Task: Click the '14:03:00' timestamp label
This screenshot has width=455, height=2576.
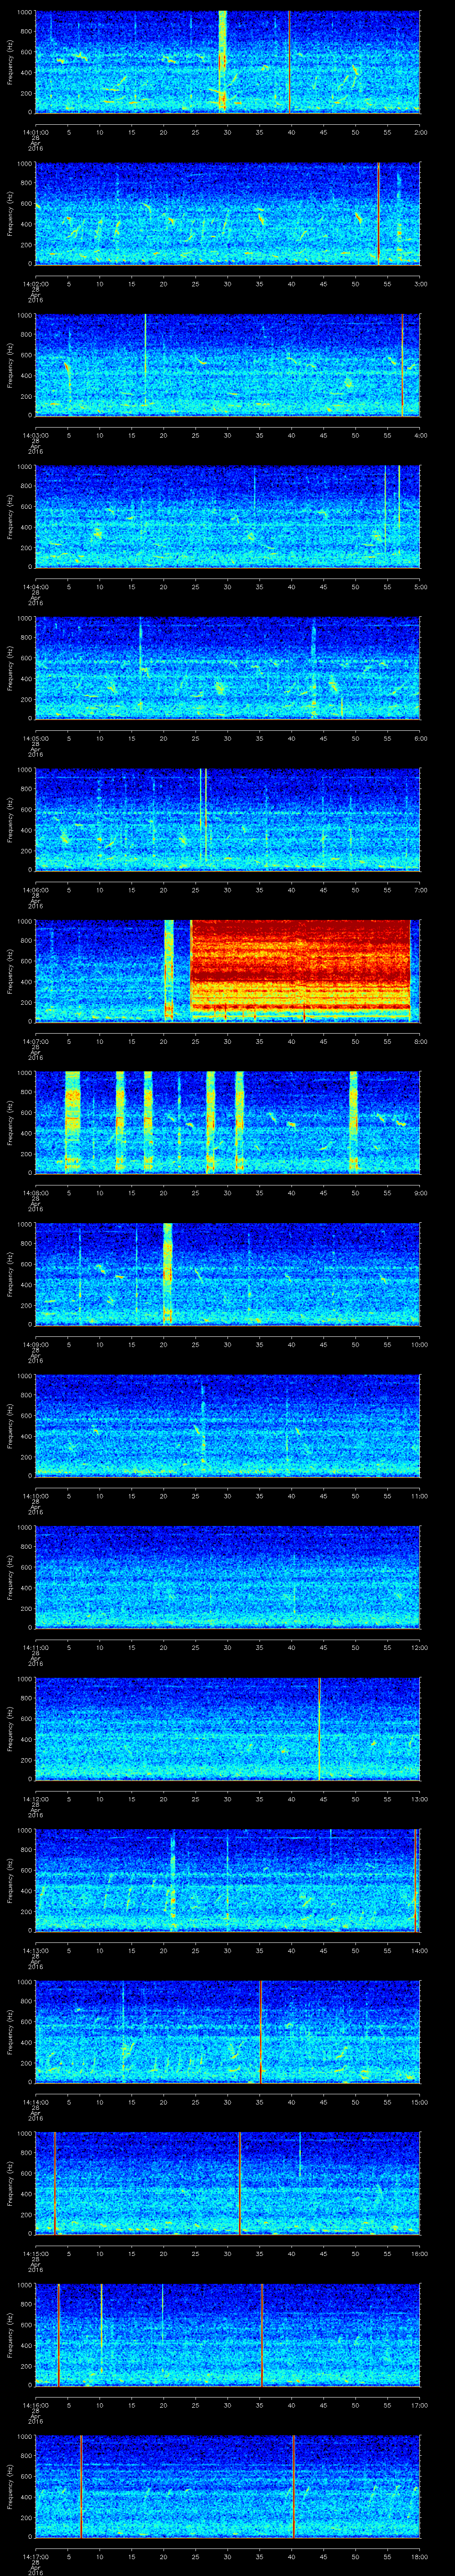Action: [35, 435]
